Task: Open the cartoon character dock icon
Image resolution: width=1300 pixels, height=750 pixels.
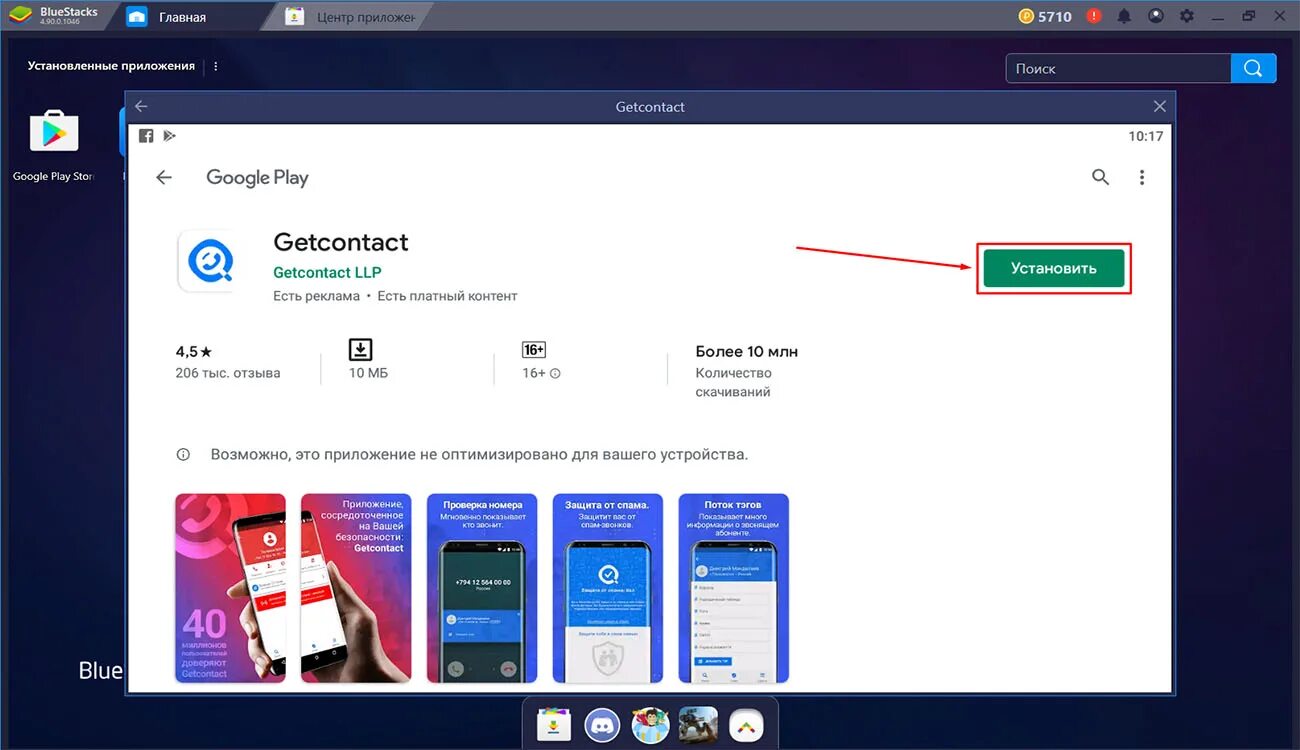Action: coord(650,725)
